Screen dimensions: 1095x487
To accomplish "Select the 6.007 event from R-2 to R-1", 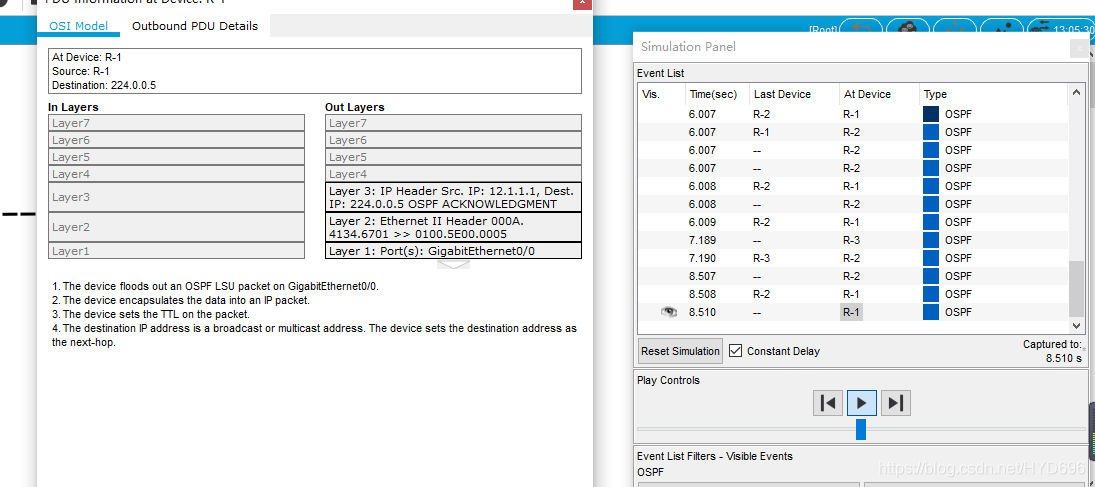I will point(853,114).
